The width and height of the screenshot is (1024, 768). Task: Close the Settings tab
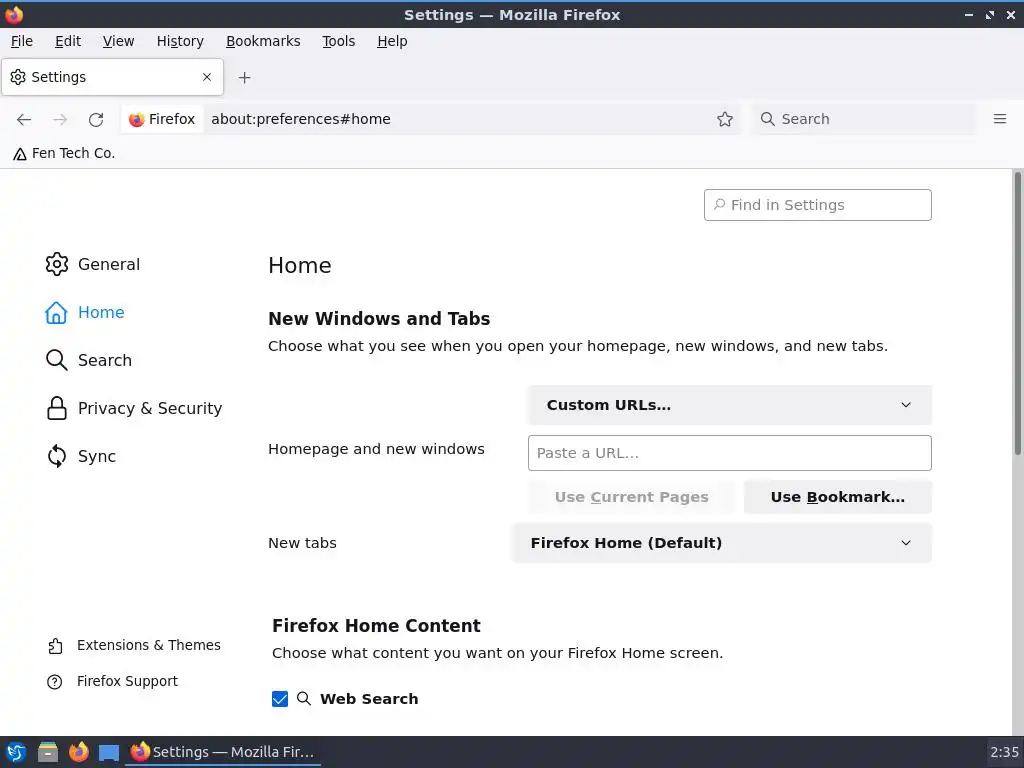207,77
